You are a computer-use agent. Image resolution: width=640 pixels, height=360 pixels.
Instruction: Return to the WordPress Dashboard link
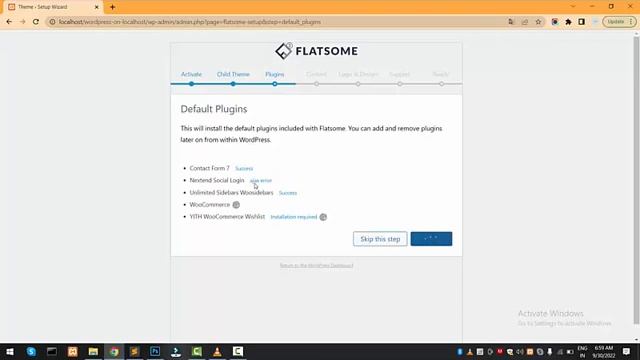pos(316,266)
